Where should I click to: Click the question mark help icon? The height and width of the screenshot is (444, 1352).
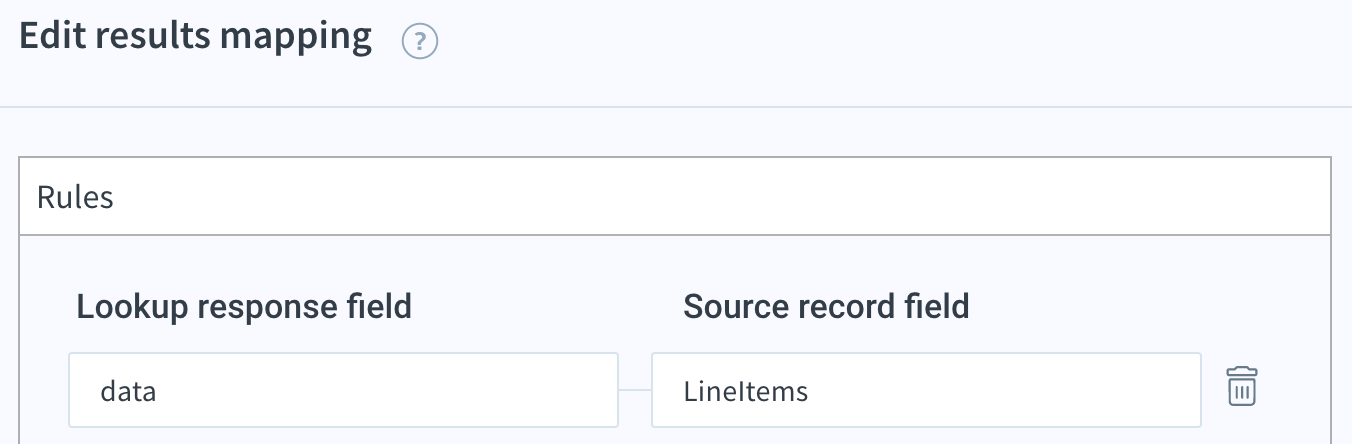pos(420,42)
